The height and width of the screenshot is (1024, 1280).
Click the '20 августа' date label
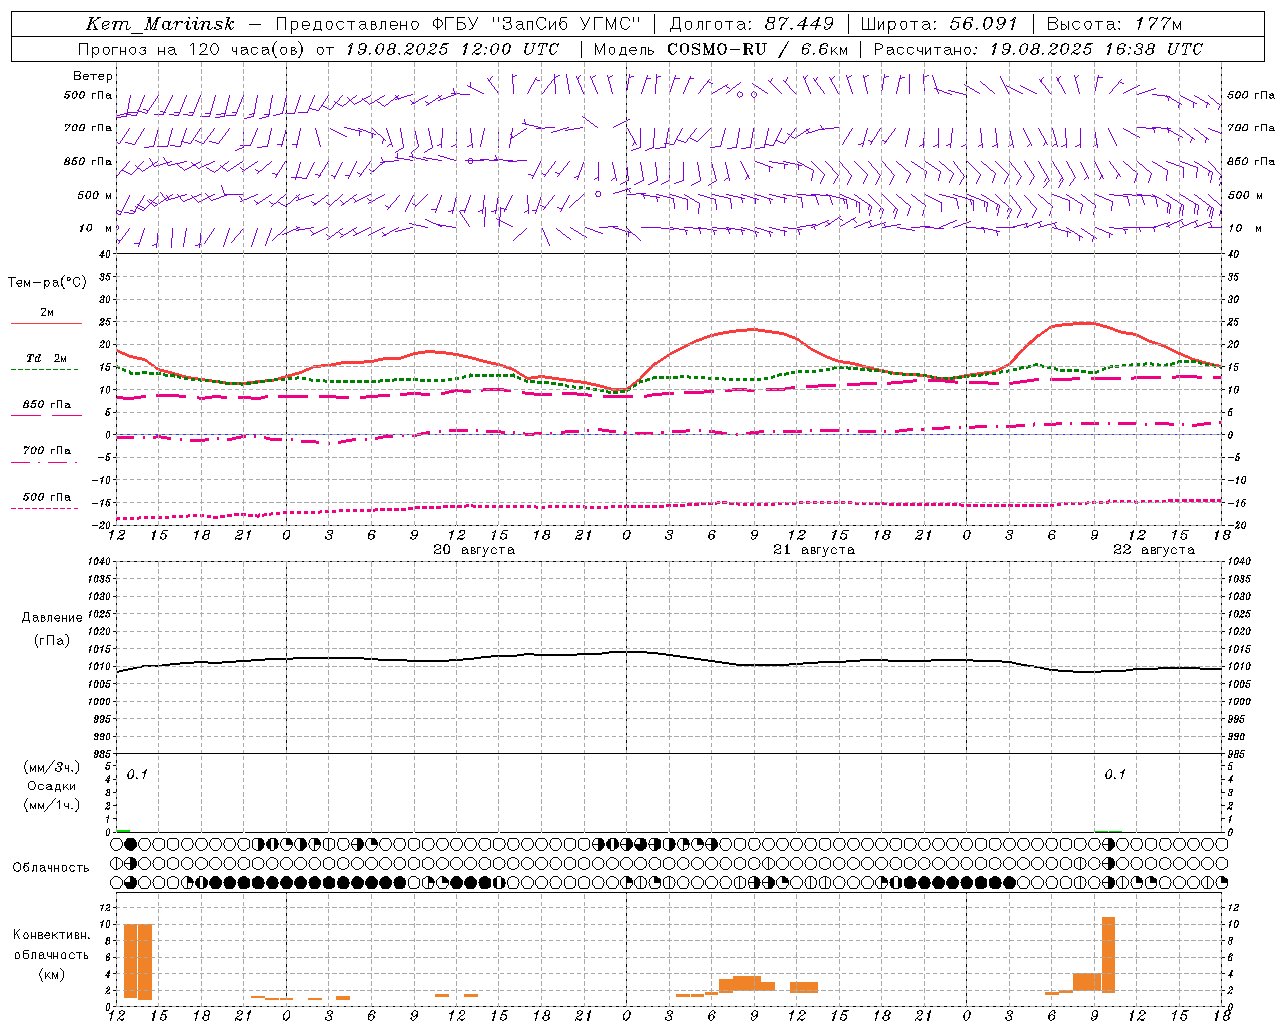coord(474,550)
